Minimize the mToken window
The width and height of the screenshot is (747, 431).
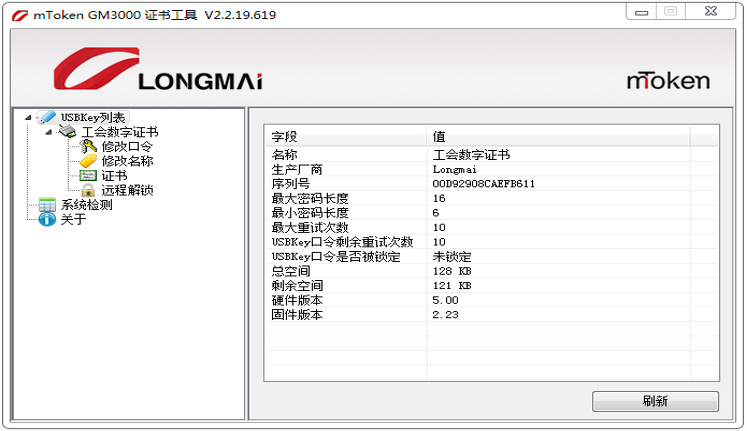(x=641, y=11)
